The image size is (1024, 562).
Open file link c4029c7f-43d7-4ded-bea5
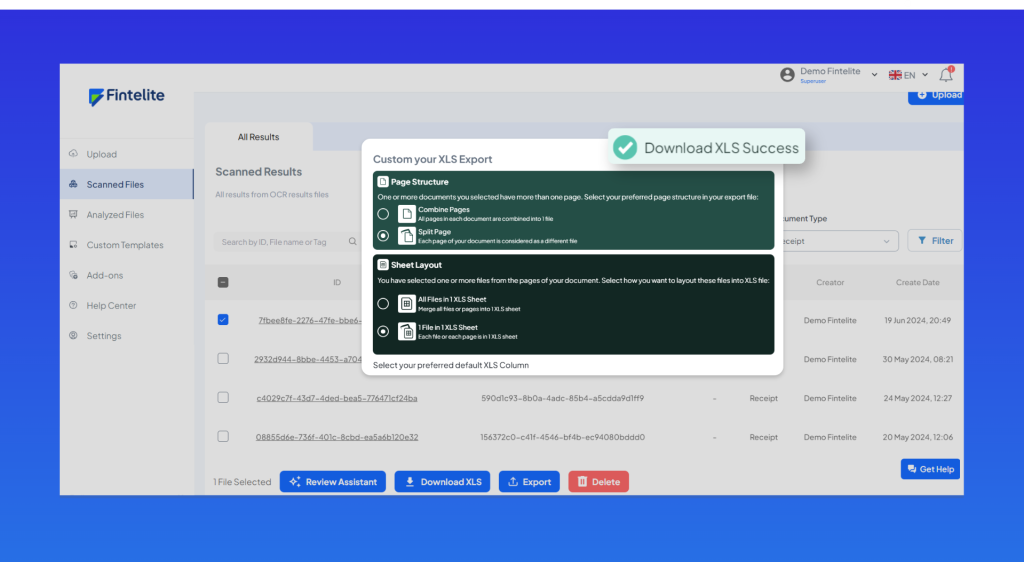[337, 398]
